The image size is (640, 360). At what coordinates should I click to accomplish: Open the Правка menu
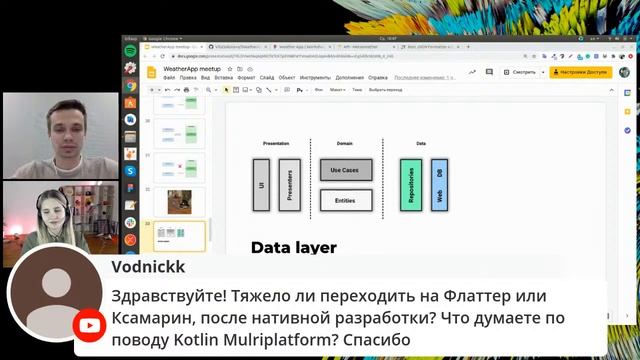point(188,78)
